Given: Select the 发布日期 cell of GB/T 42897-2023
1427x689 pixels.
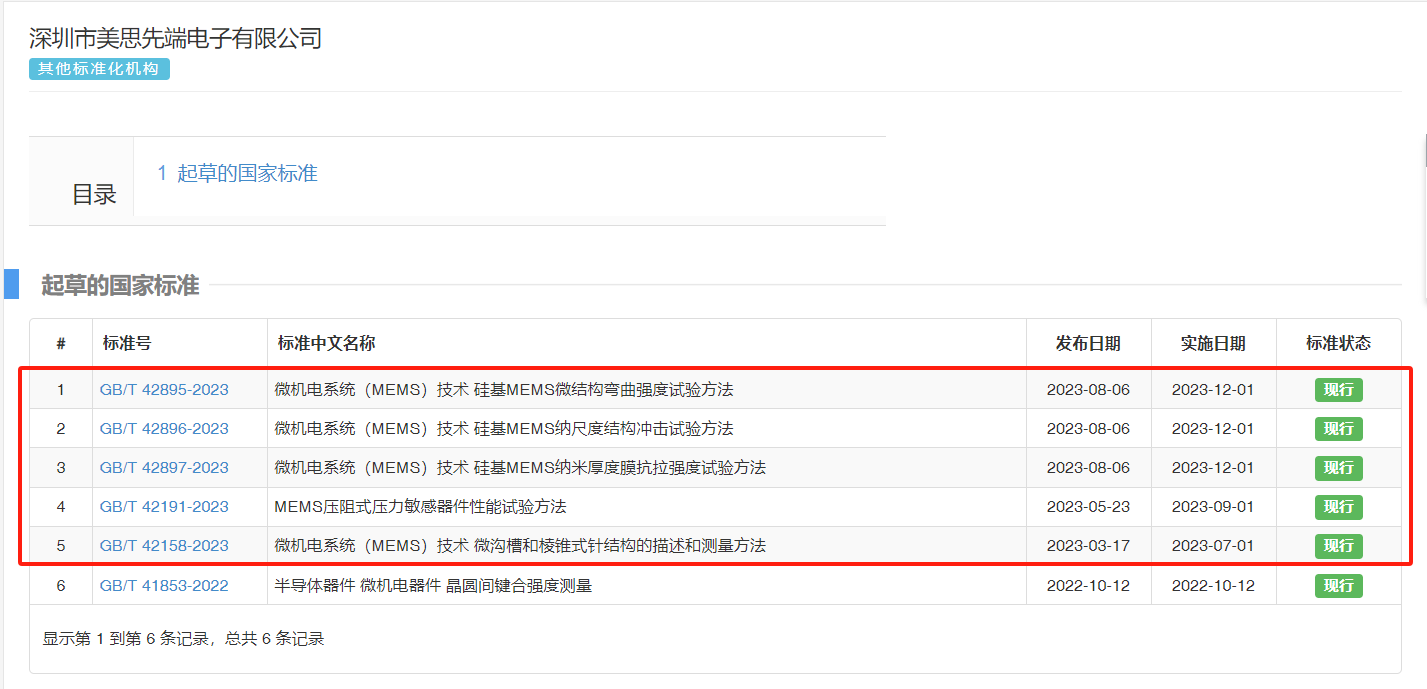Looking at the screenshot, I should coord(1088,468).
